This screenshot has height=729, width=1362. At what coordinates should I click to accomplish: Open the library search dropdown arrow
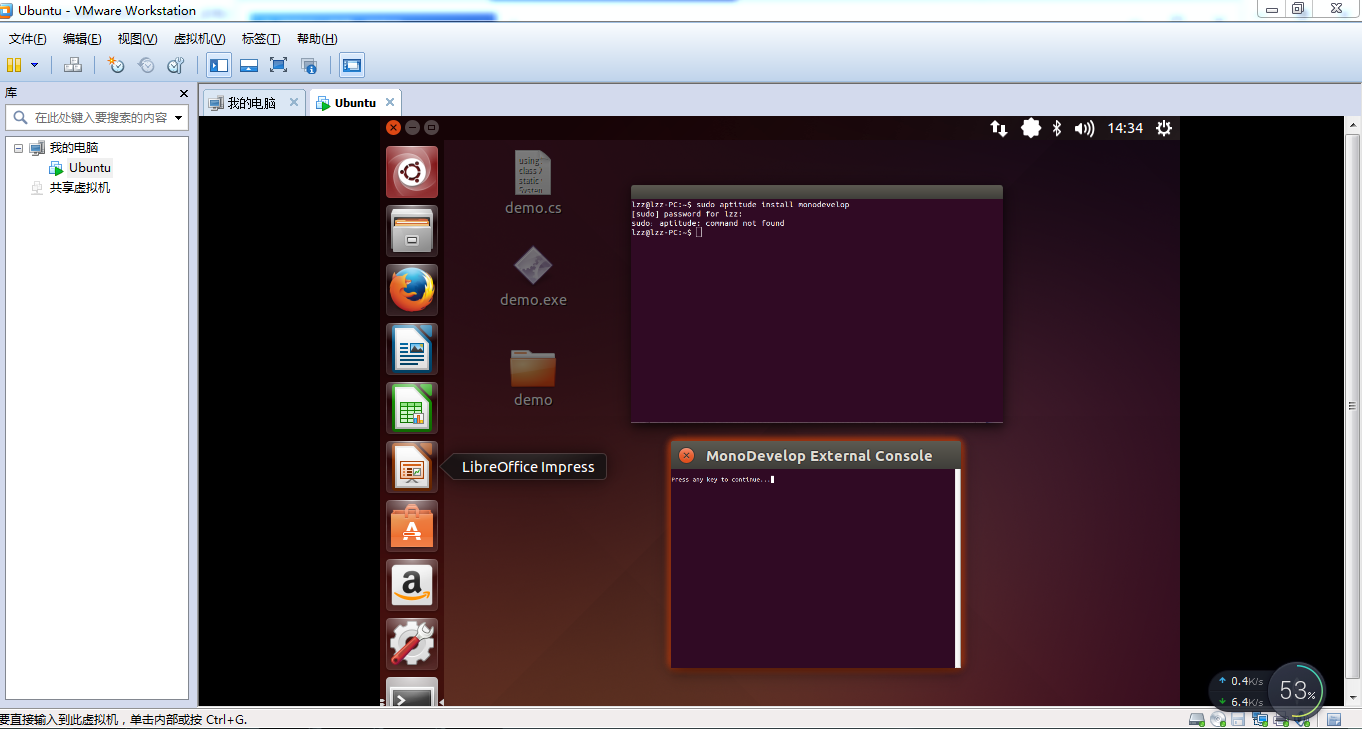(x=179, y=117)
